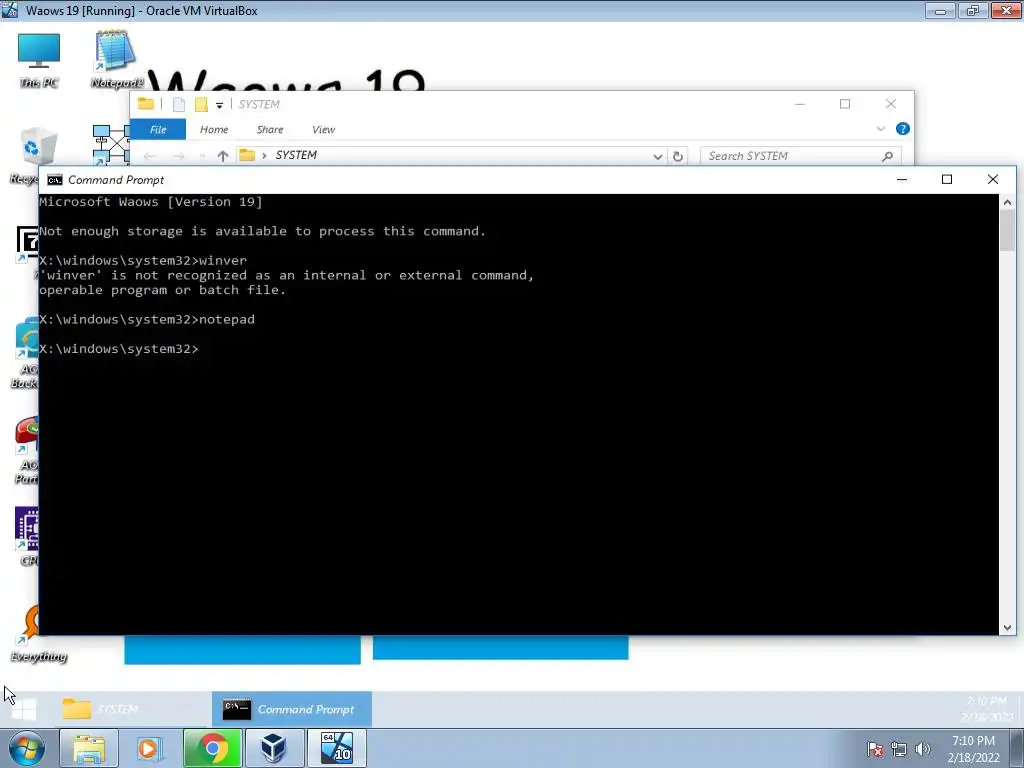The image size is (1024, 768).
Task: Click the Search SYSTEM input field
Action: point(801,156)
